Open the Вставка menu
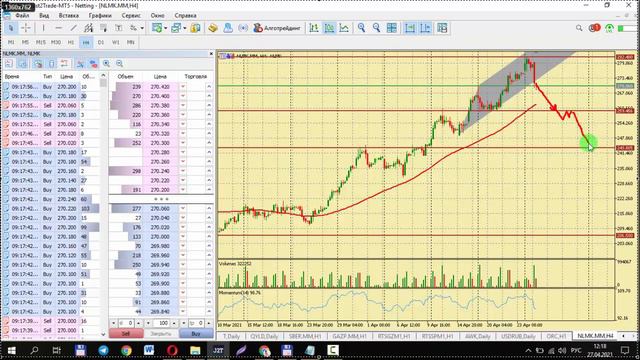 [69, 16]
